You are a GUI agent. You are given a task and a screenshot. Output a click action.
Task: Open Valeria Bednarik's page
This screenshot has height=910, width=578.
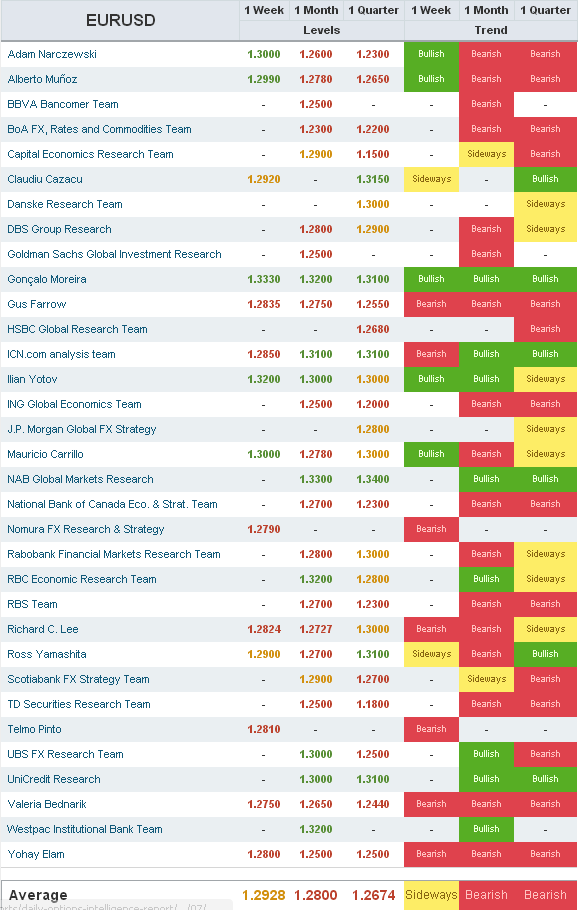pos(47,803)
